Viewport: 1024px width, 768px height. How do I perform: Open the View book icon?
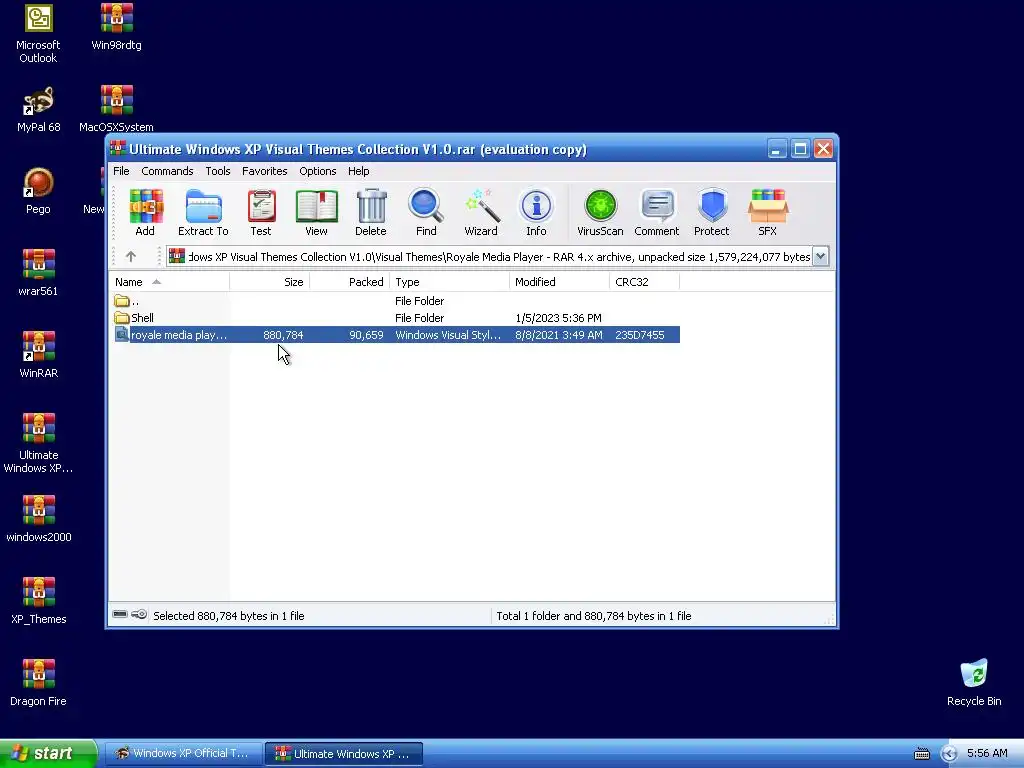pyautogui.click(x=317, y=212)
